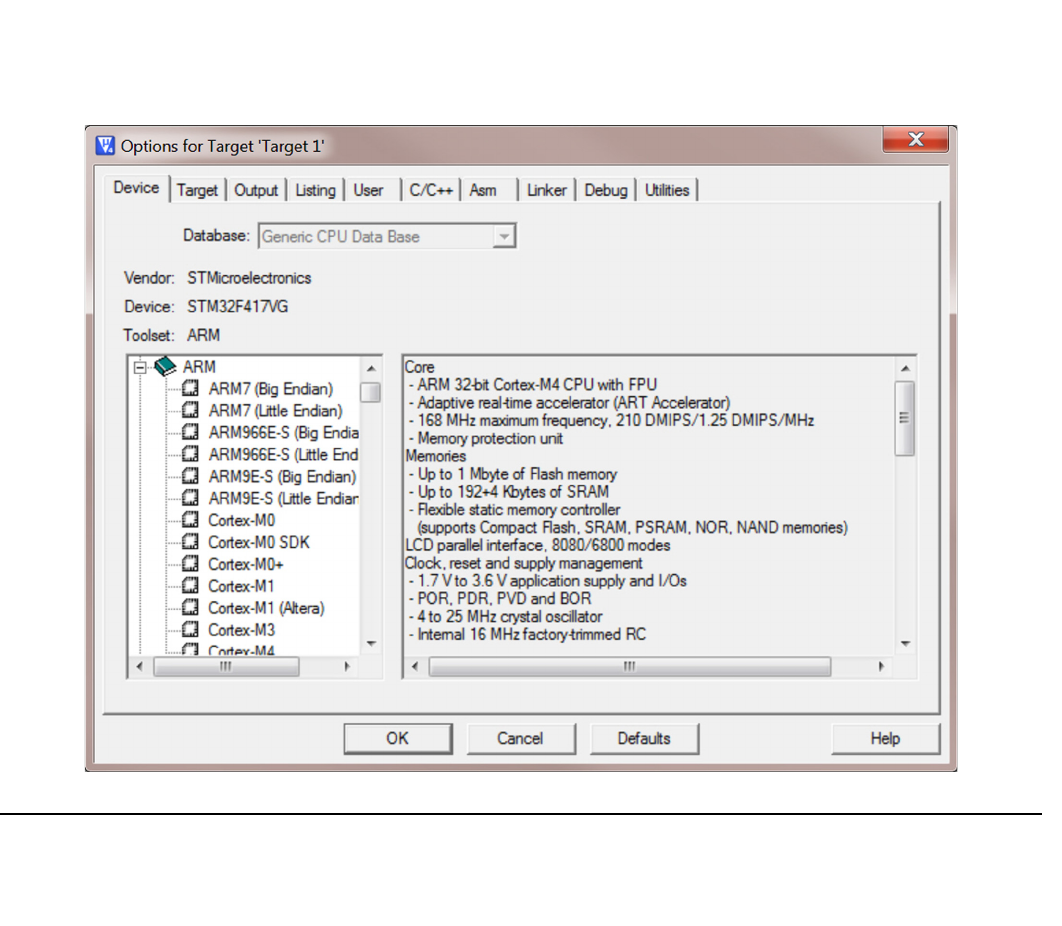The height and width of the screenshot is (926, 1062).
Task: Click chip icon beside ARM966E-S (Big Endian)
Action: coord(190,432)
